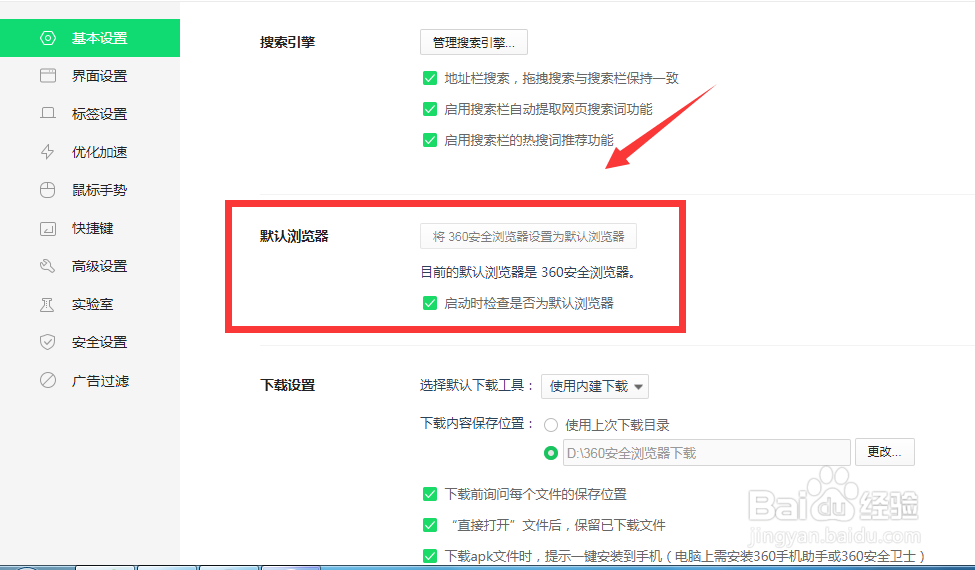Screen dimensions: 975x570
Task: Click the 标签设置 tab icon
Action: click(48, 114)
